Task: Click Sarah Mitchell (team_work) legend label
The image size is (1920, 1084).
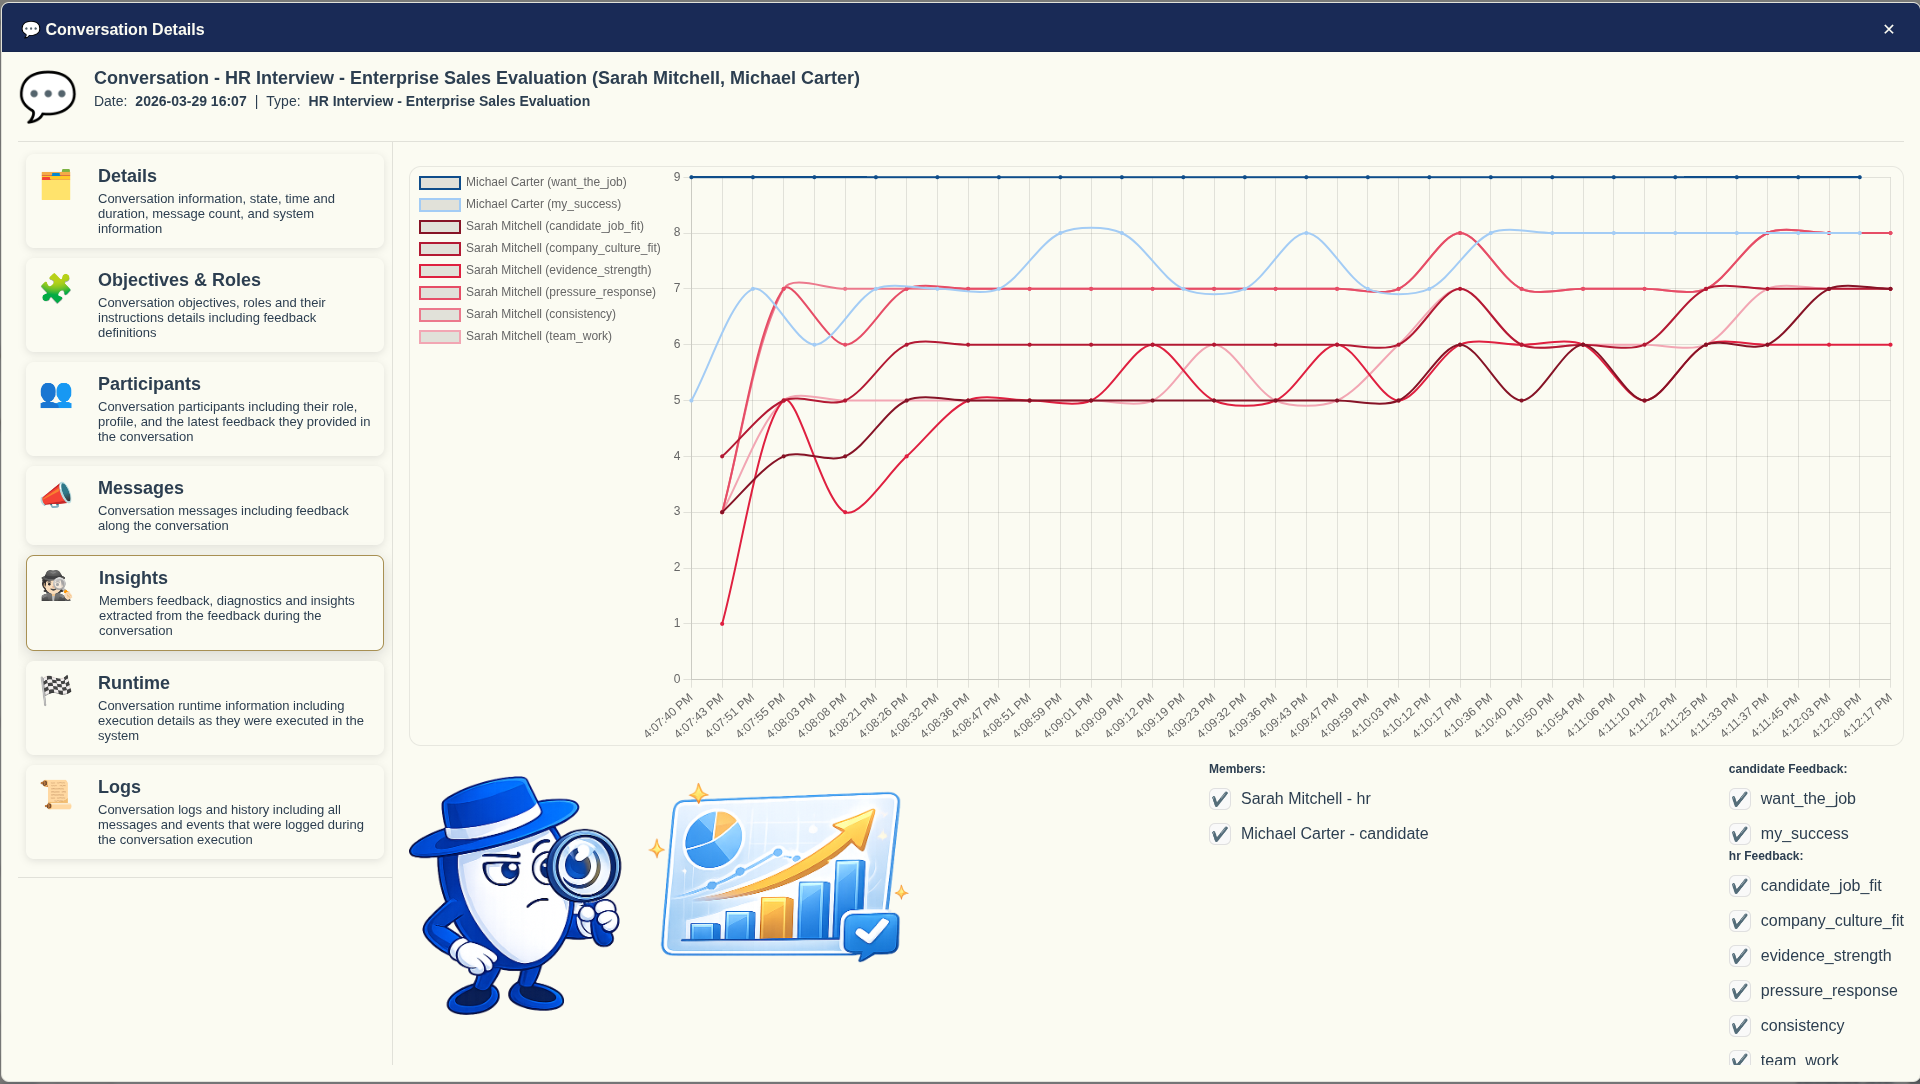Action: point(538,336)
